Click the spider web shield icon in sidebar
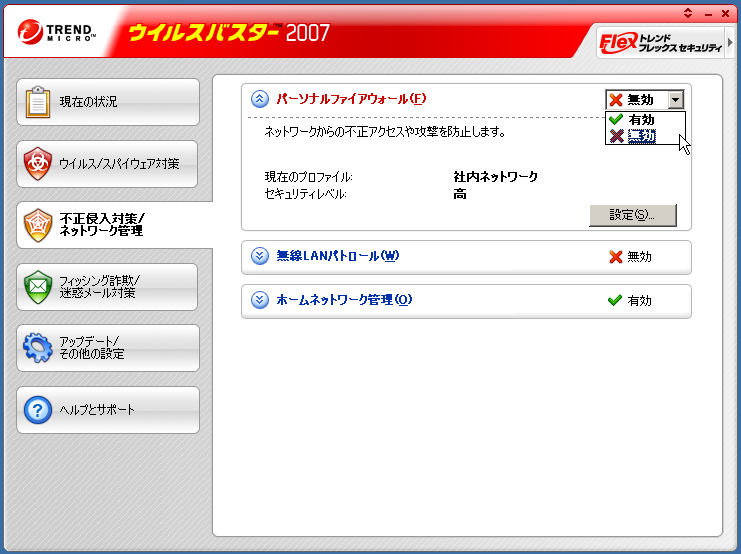Image resolution: width=741 pixels, height=554 pixels. (38, 225)
